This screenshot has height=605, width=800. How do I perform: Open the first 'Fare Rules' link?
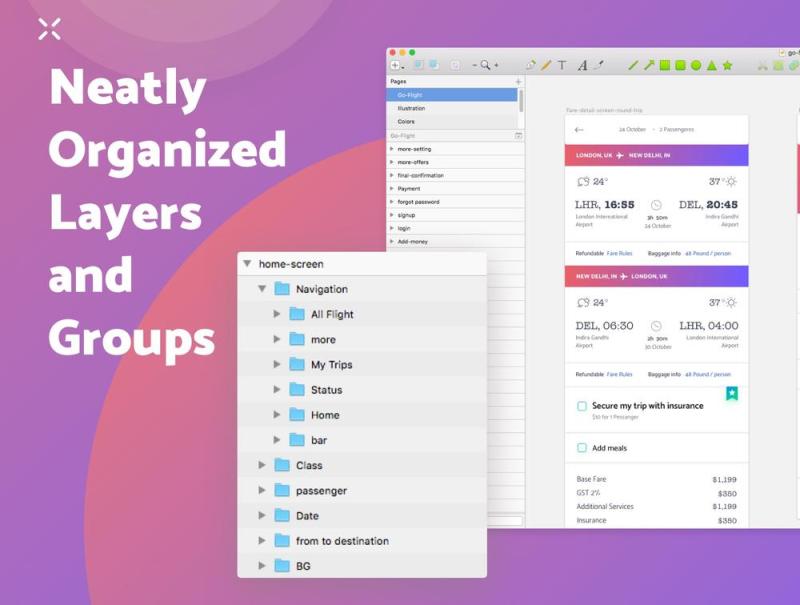(x=619, y=253)
